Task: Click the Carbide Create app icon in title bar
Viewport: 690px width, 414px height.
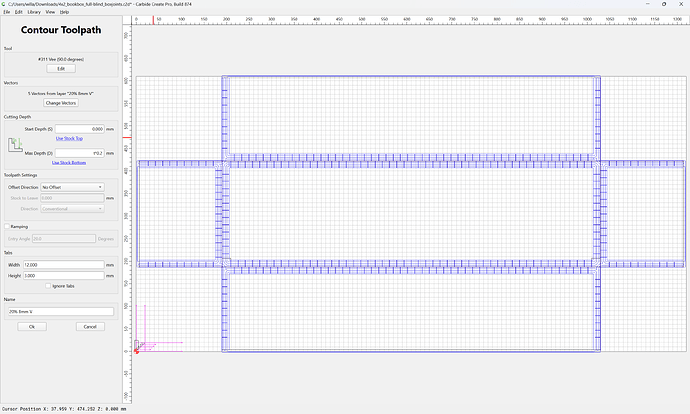Action: pyautogui.click(x=4, y=4)
